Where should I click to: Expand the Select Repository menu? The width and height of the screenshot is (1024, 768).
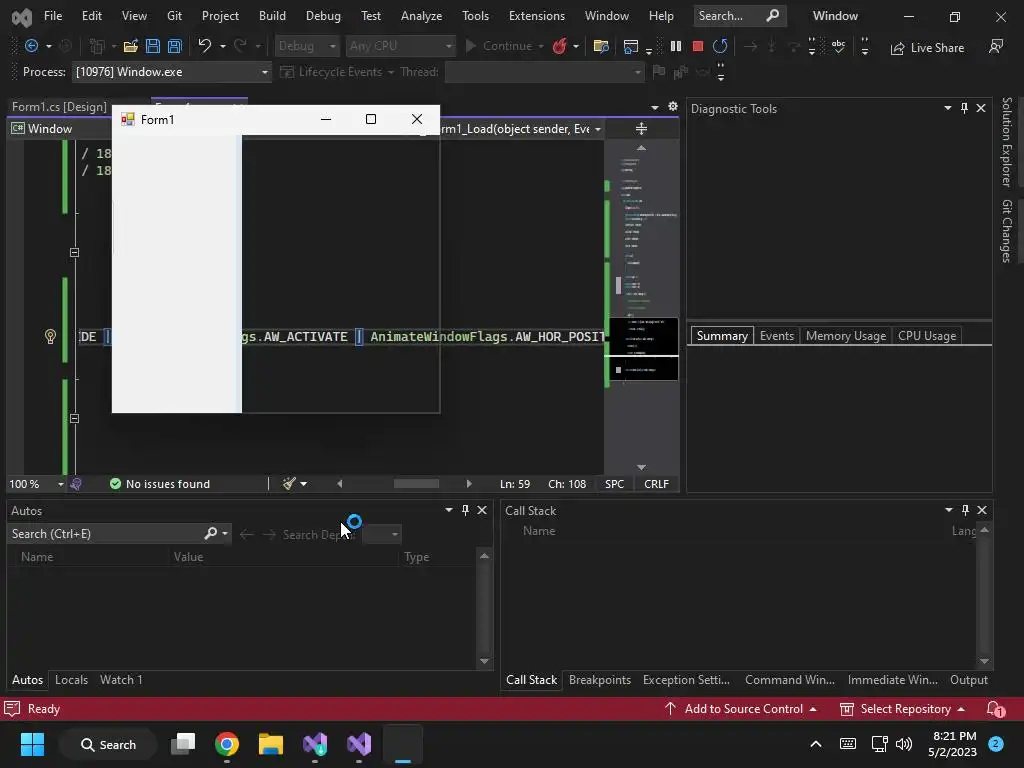tap(902, 709)
